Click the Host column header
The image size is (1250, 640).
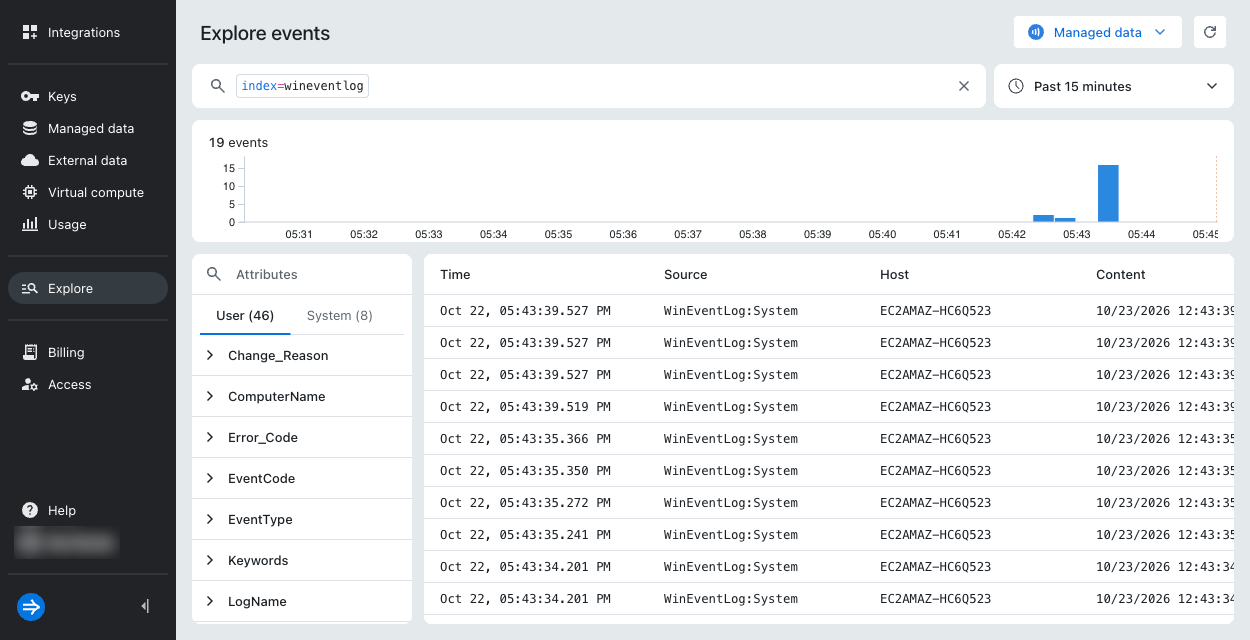[894, 274]
